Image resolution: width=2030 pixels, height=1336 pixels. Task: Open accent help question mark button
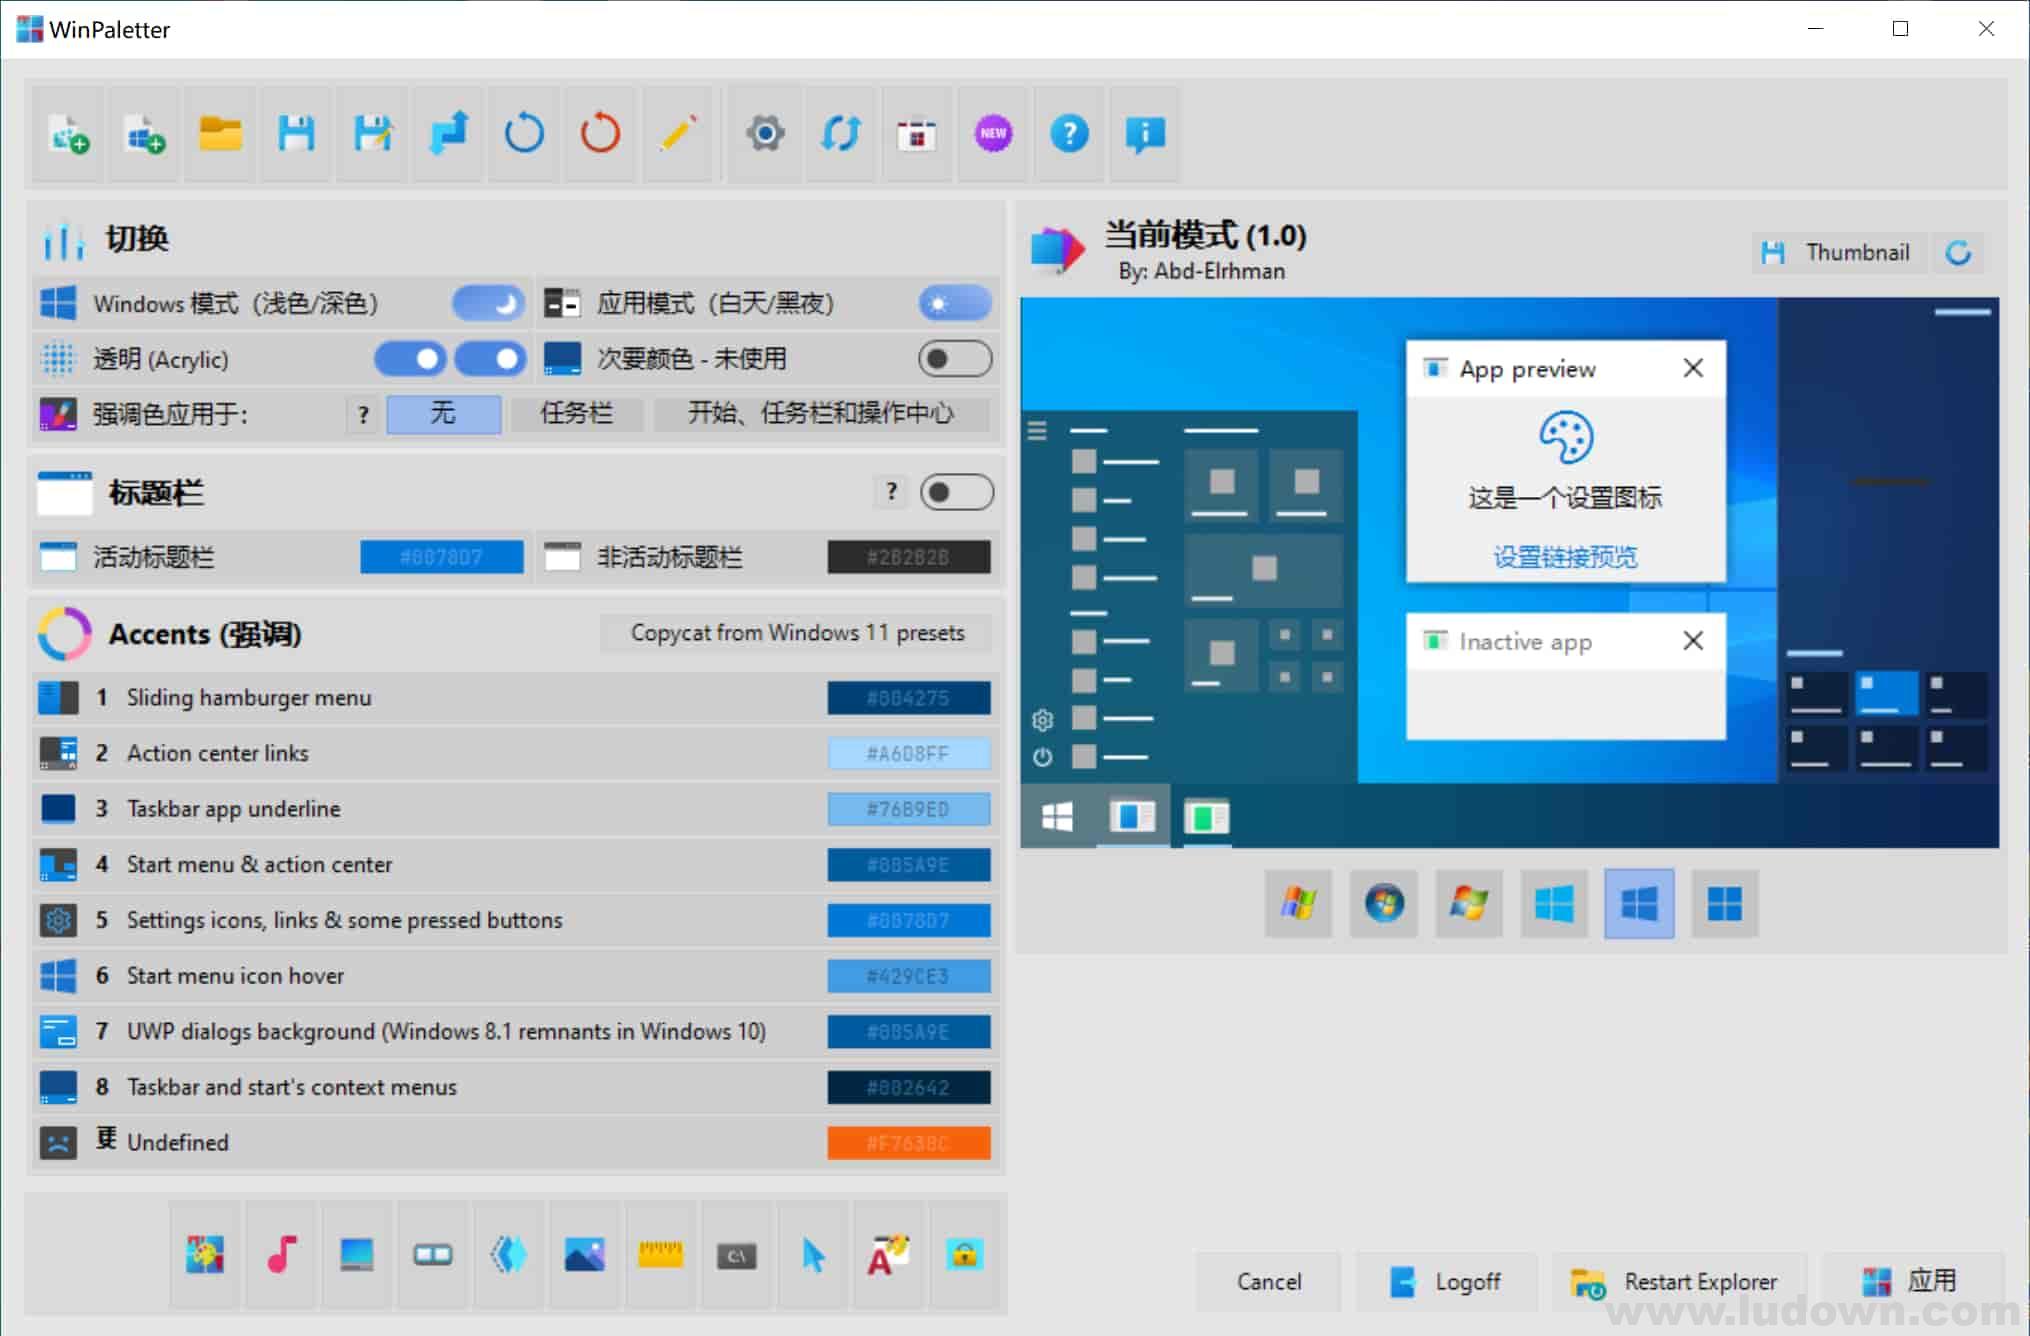click(363, 414)
